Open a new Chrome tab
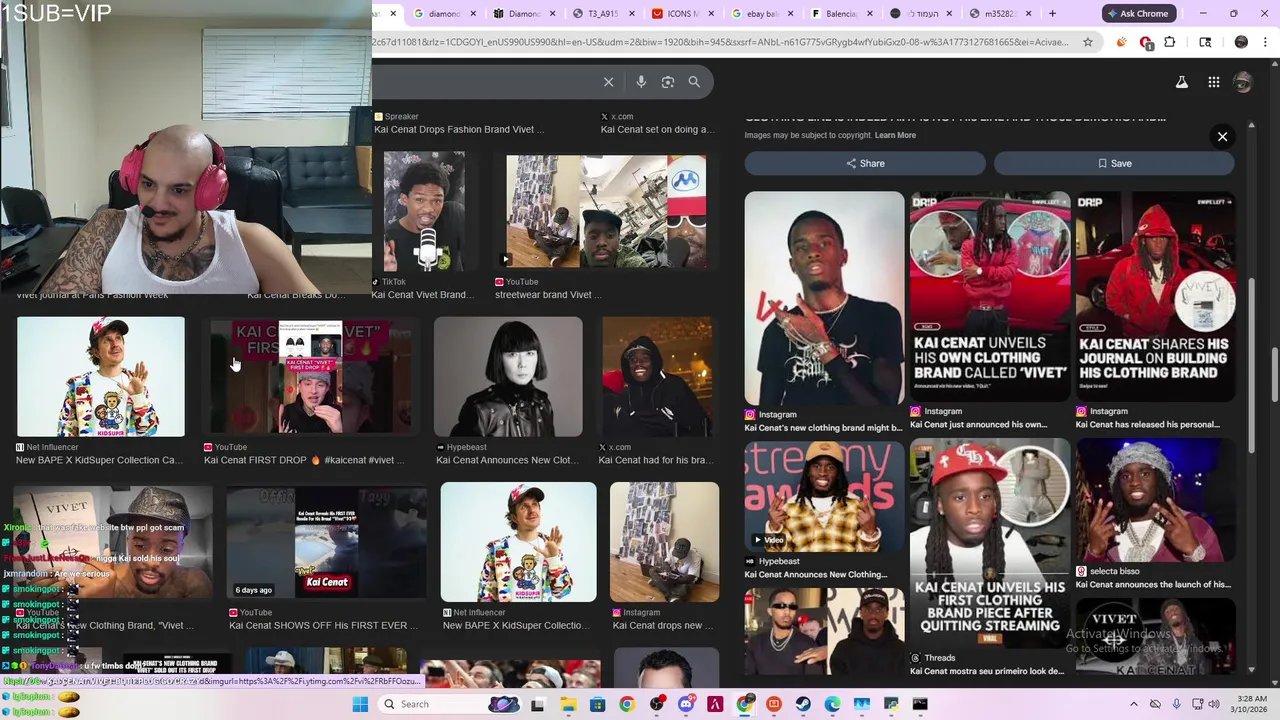The image size is (1280, 720). pos(1052,13)
